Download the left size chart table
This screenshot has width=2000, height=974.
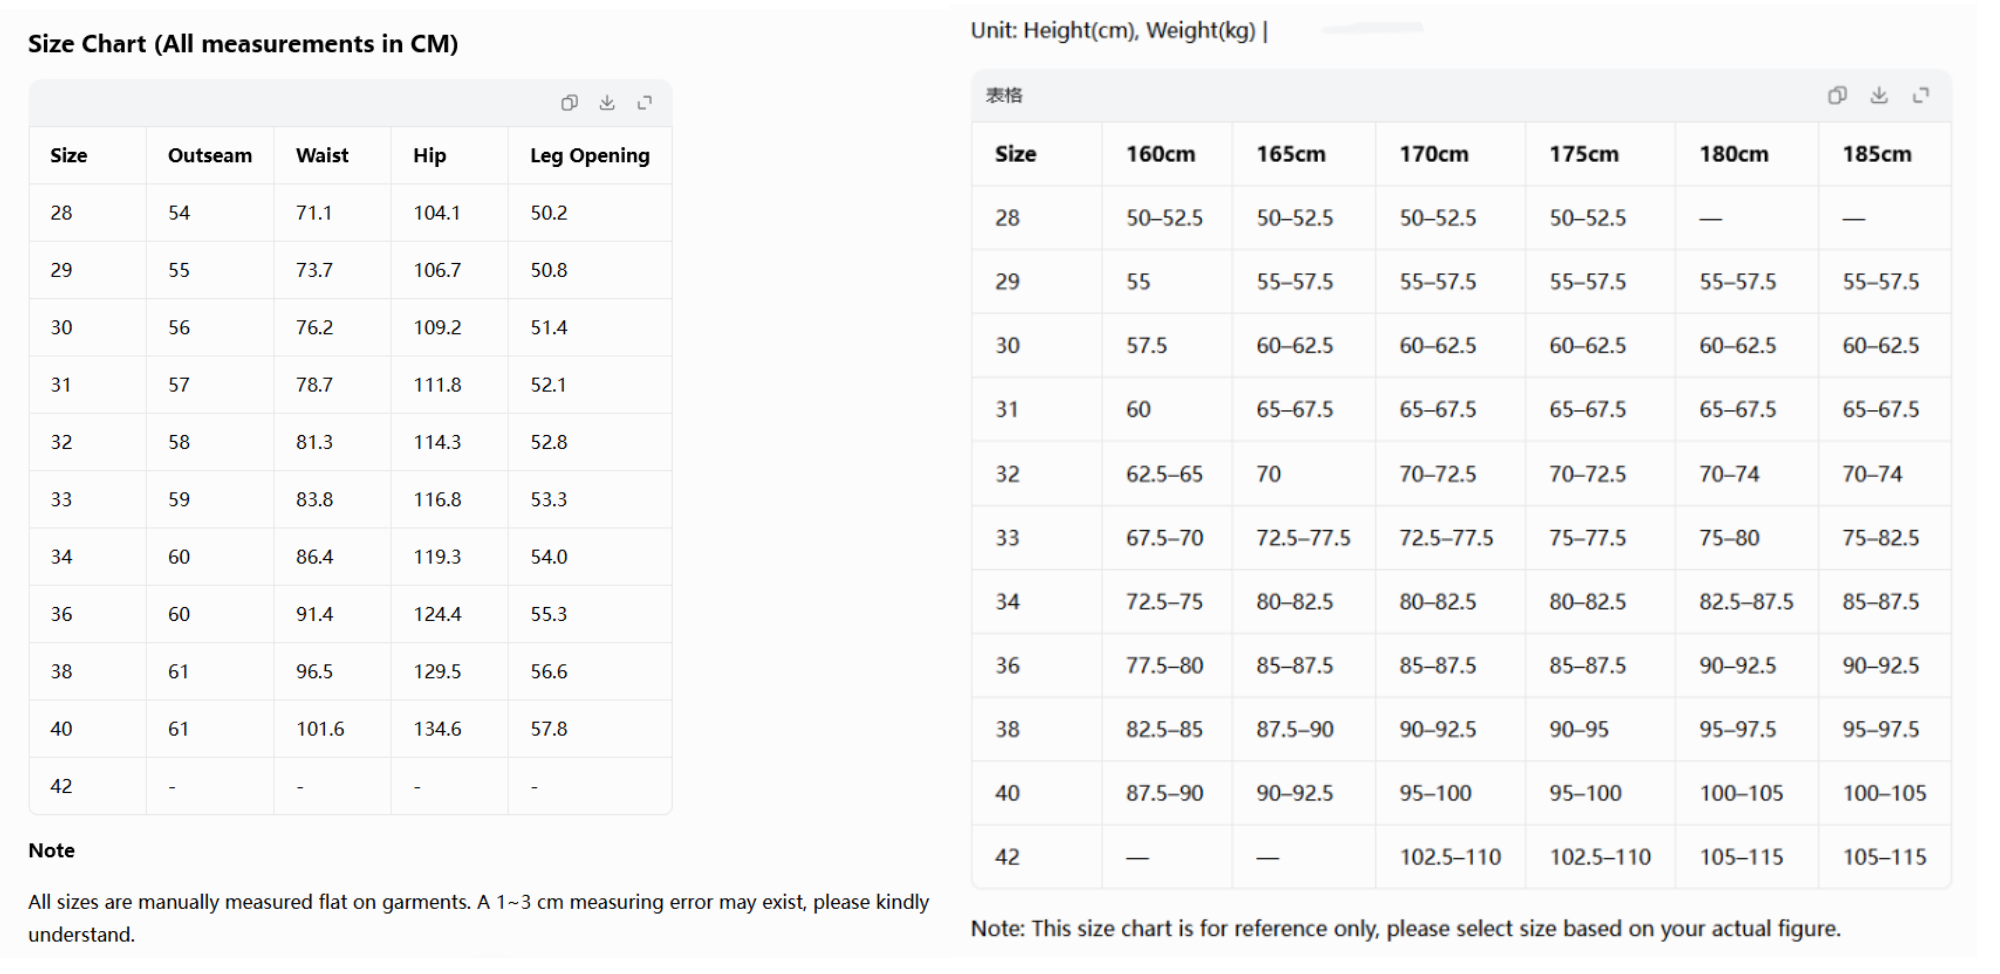pos(607,102)
